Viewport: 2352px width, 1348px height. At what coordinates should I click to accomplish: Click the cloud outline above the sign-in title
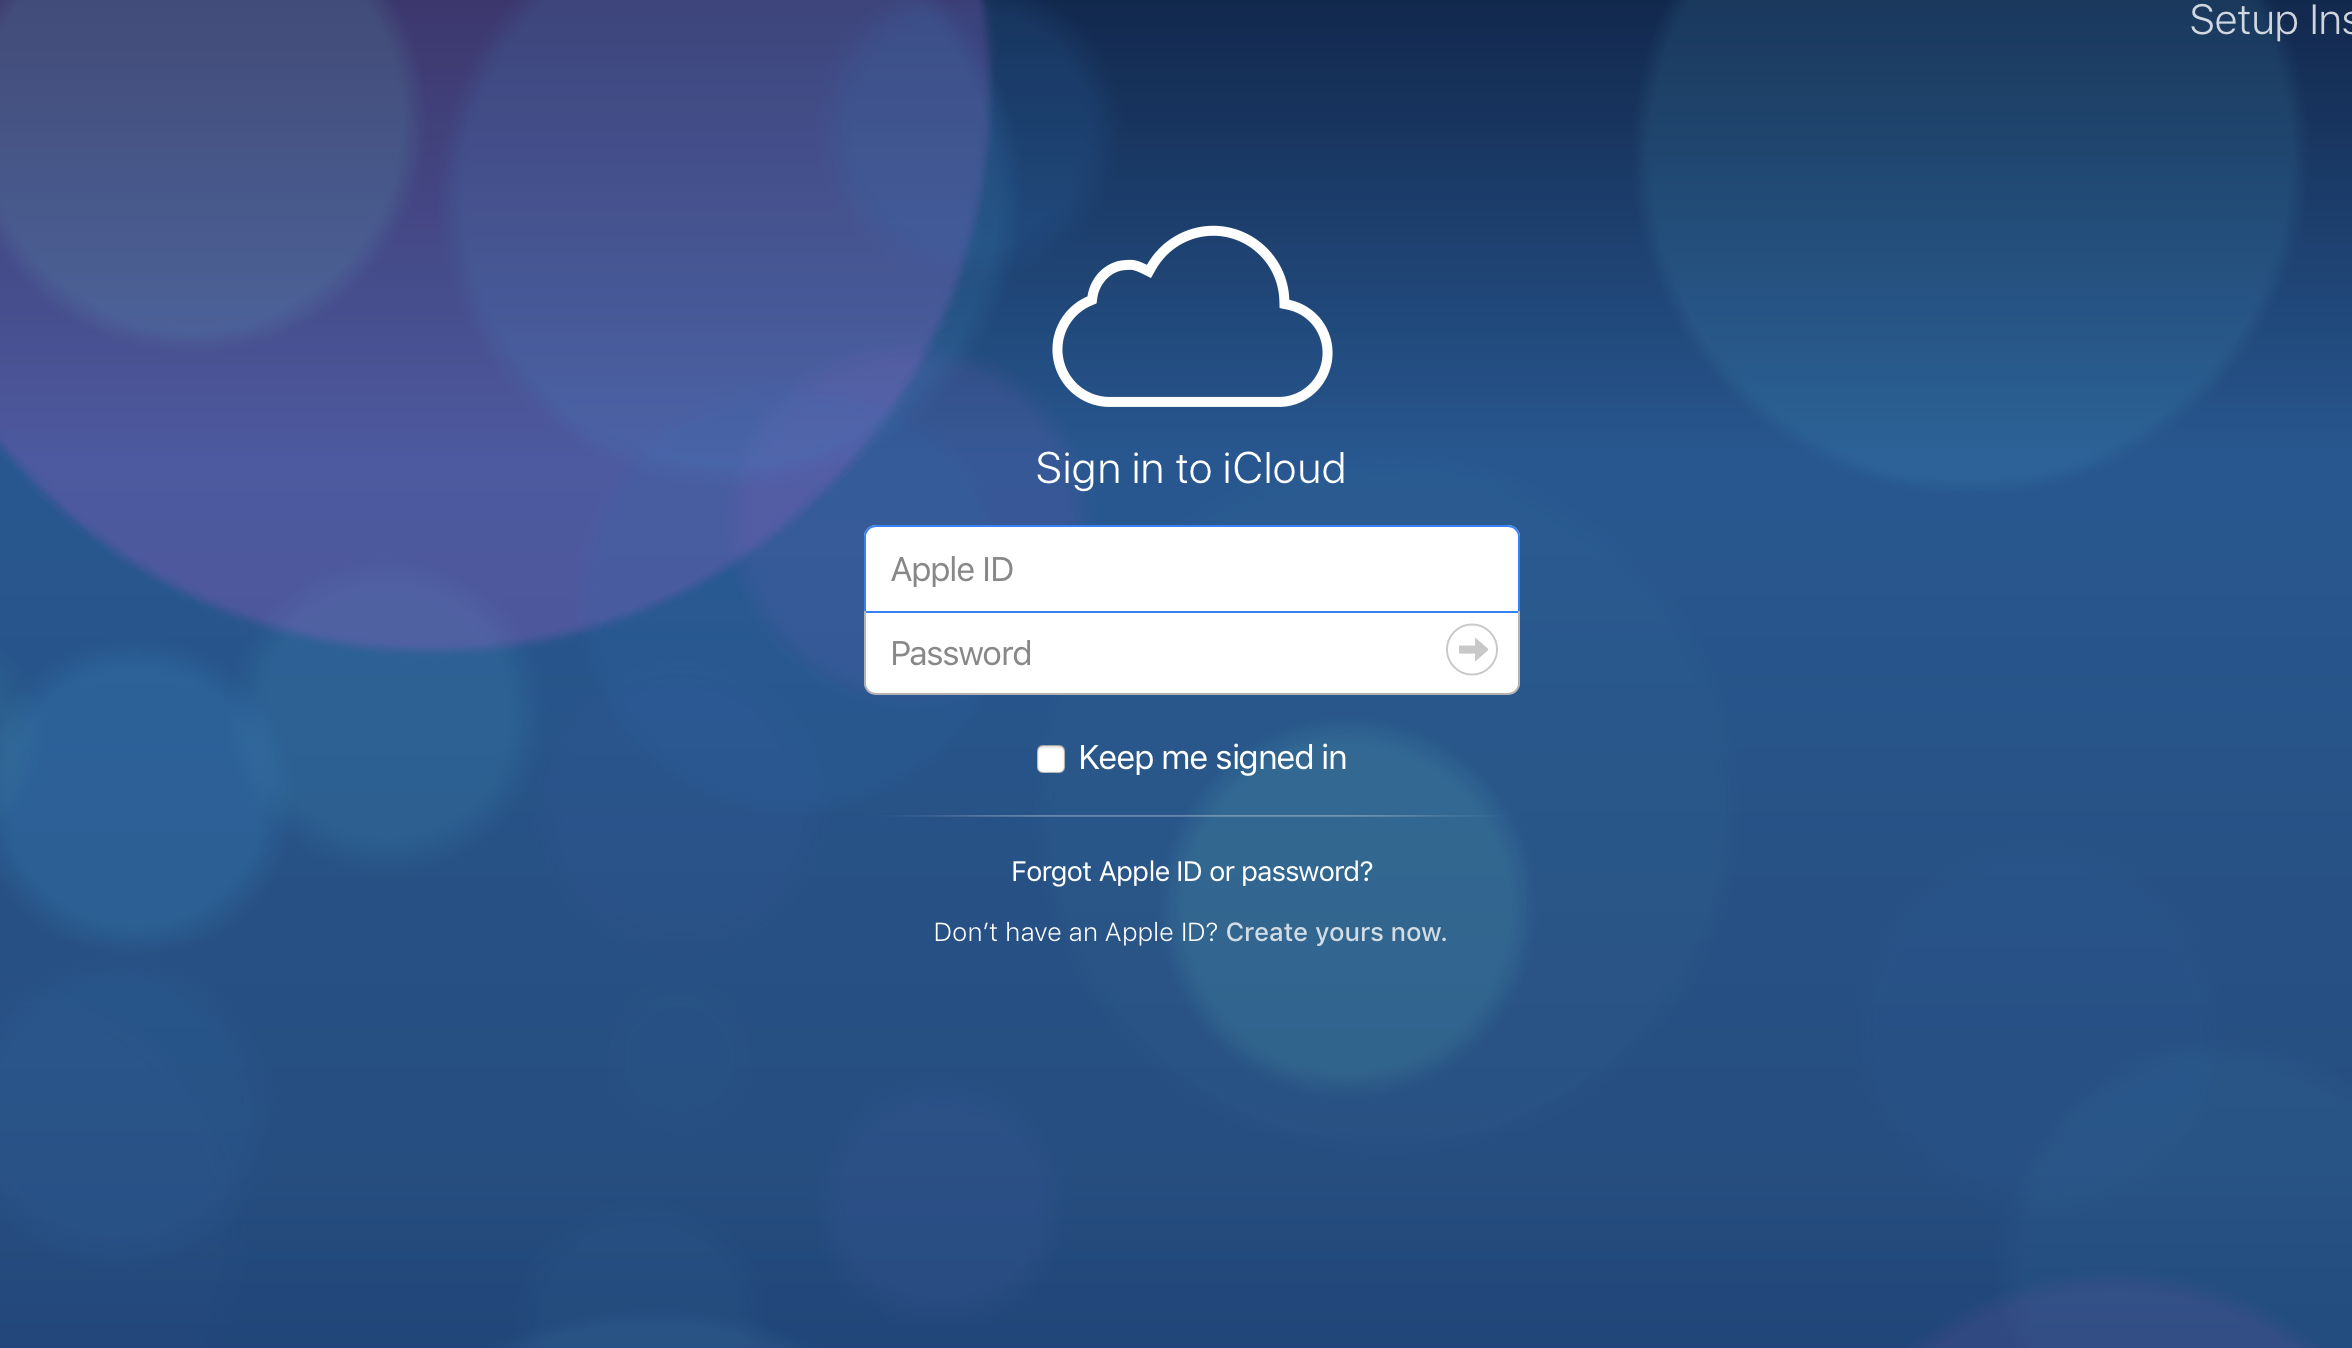point(1191,316)
